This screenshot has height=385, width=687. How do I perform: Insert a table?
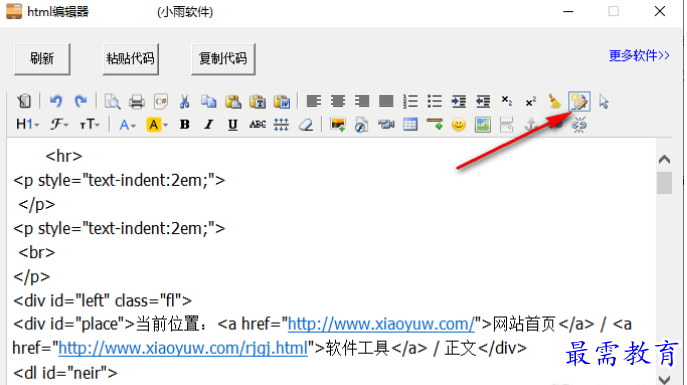click(x=411, y=125)
